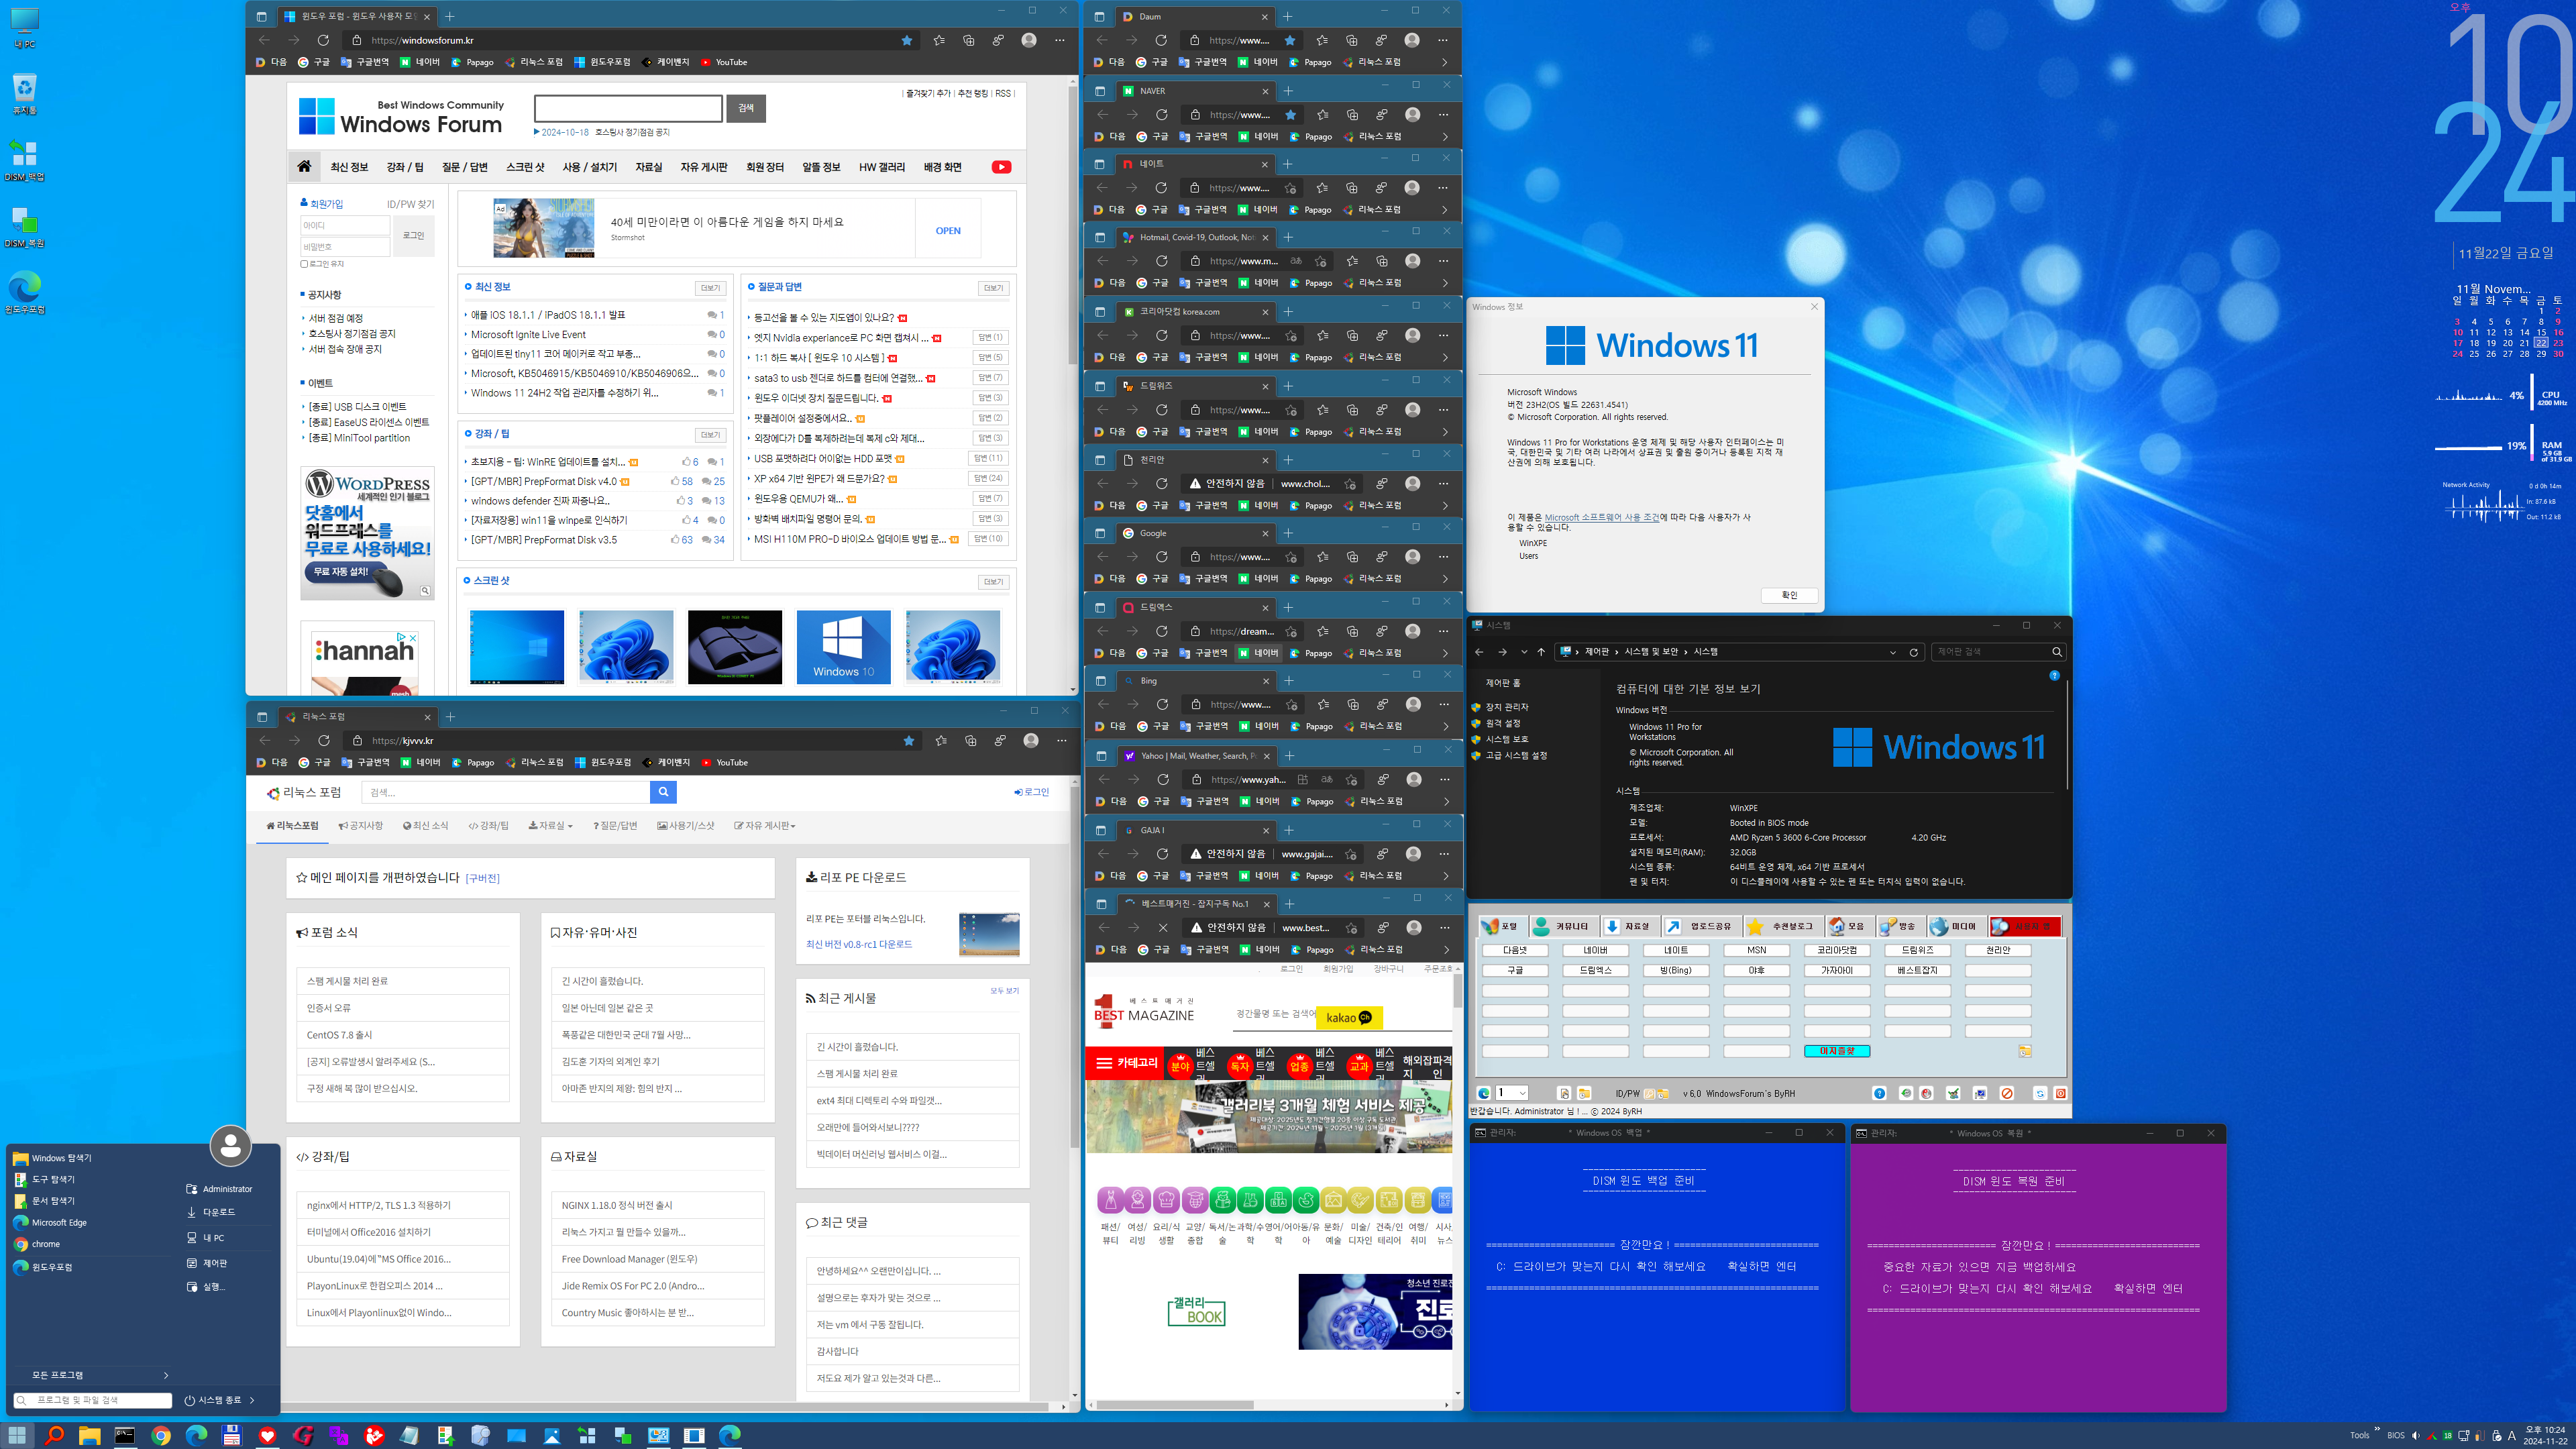Screen dimensions: 2576x1449
Task: Open recent locations dropdown in the 시스템 window
Action: coord(1523,652)
